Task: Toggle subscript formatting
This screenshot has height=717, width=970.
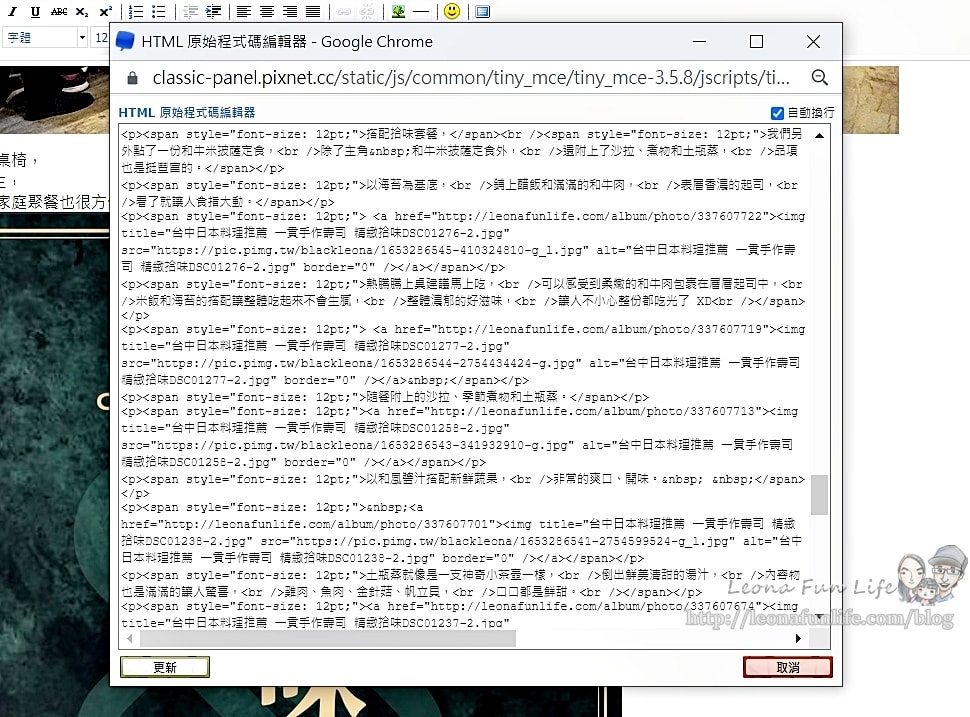Action: 82,12
